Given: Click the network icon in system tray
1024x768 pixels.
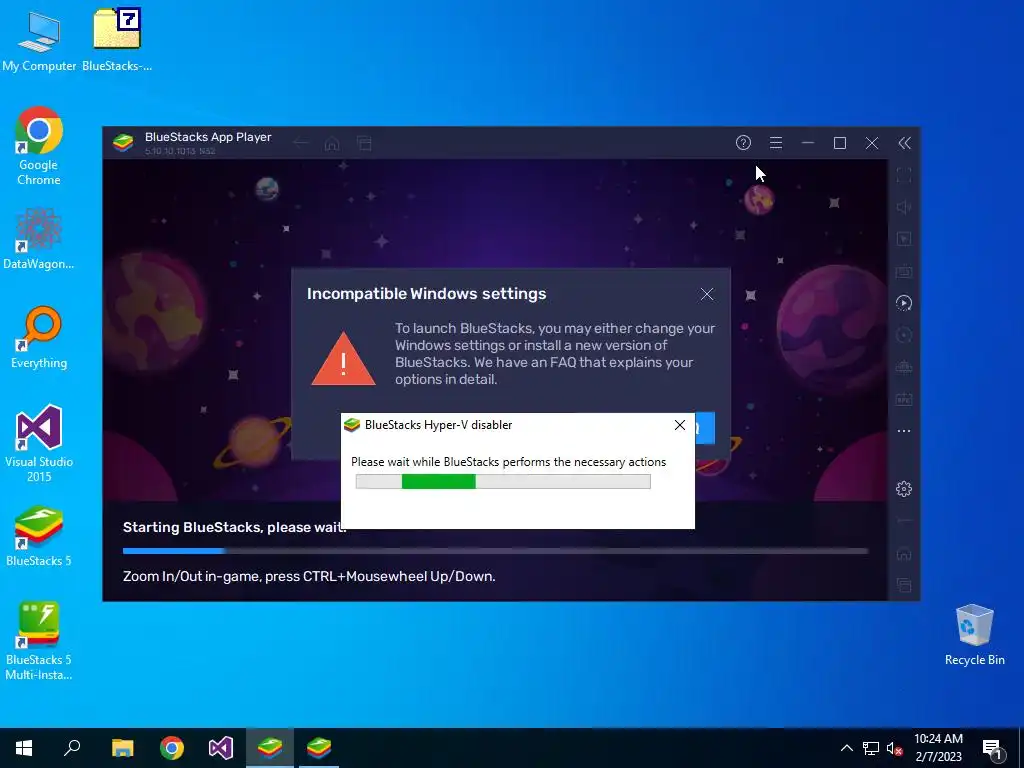Looking at the screenshot, I should point(871,748).
